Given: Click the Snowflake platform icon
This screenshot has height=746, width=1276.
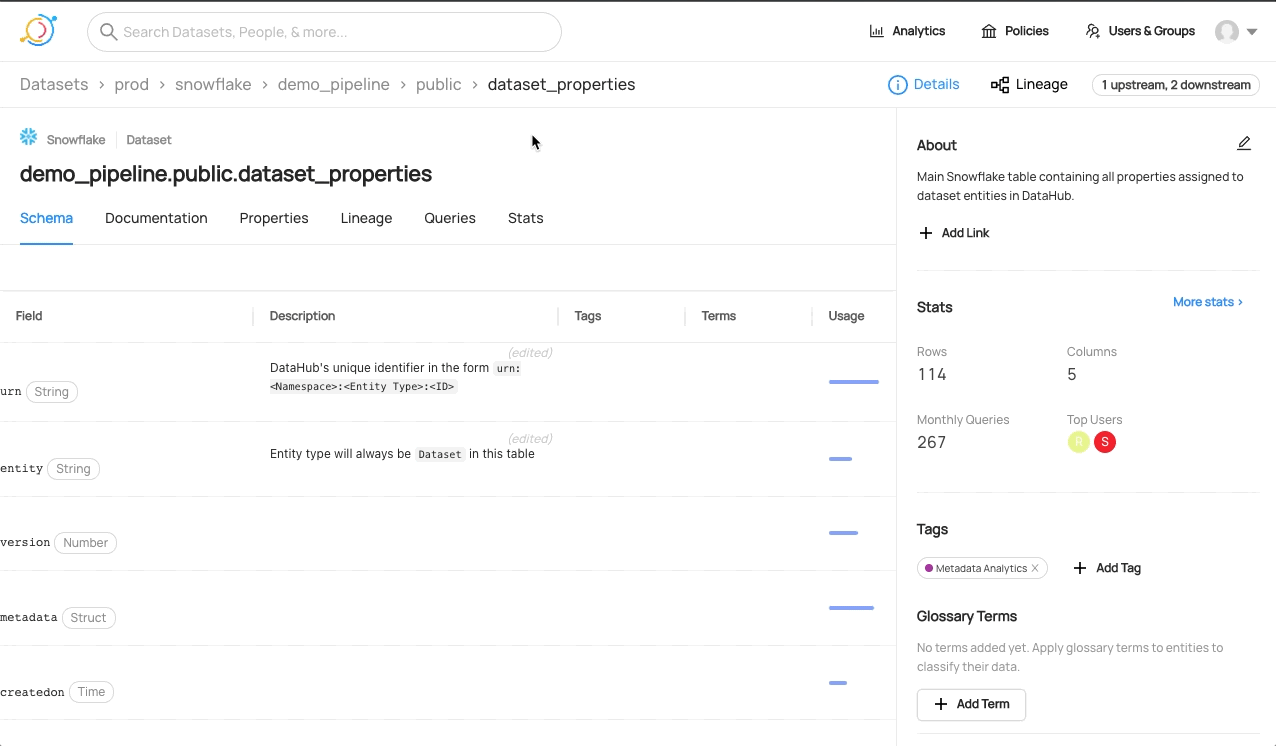Looking at the screenshot, I should click(29, 138).
